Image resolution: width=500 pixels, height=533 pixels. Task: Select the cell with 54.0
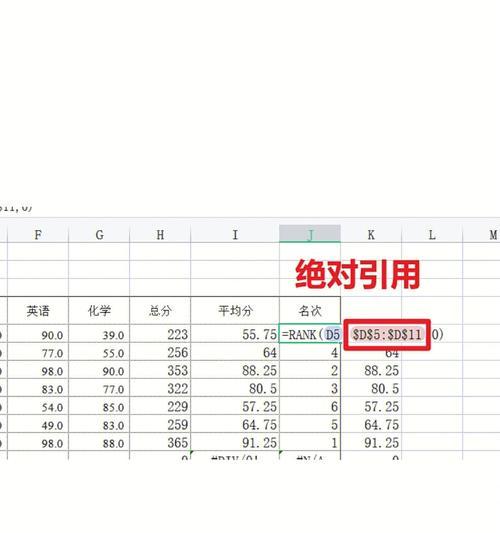38,406
